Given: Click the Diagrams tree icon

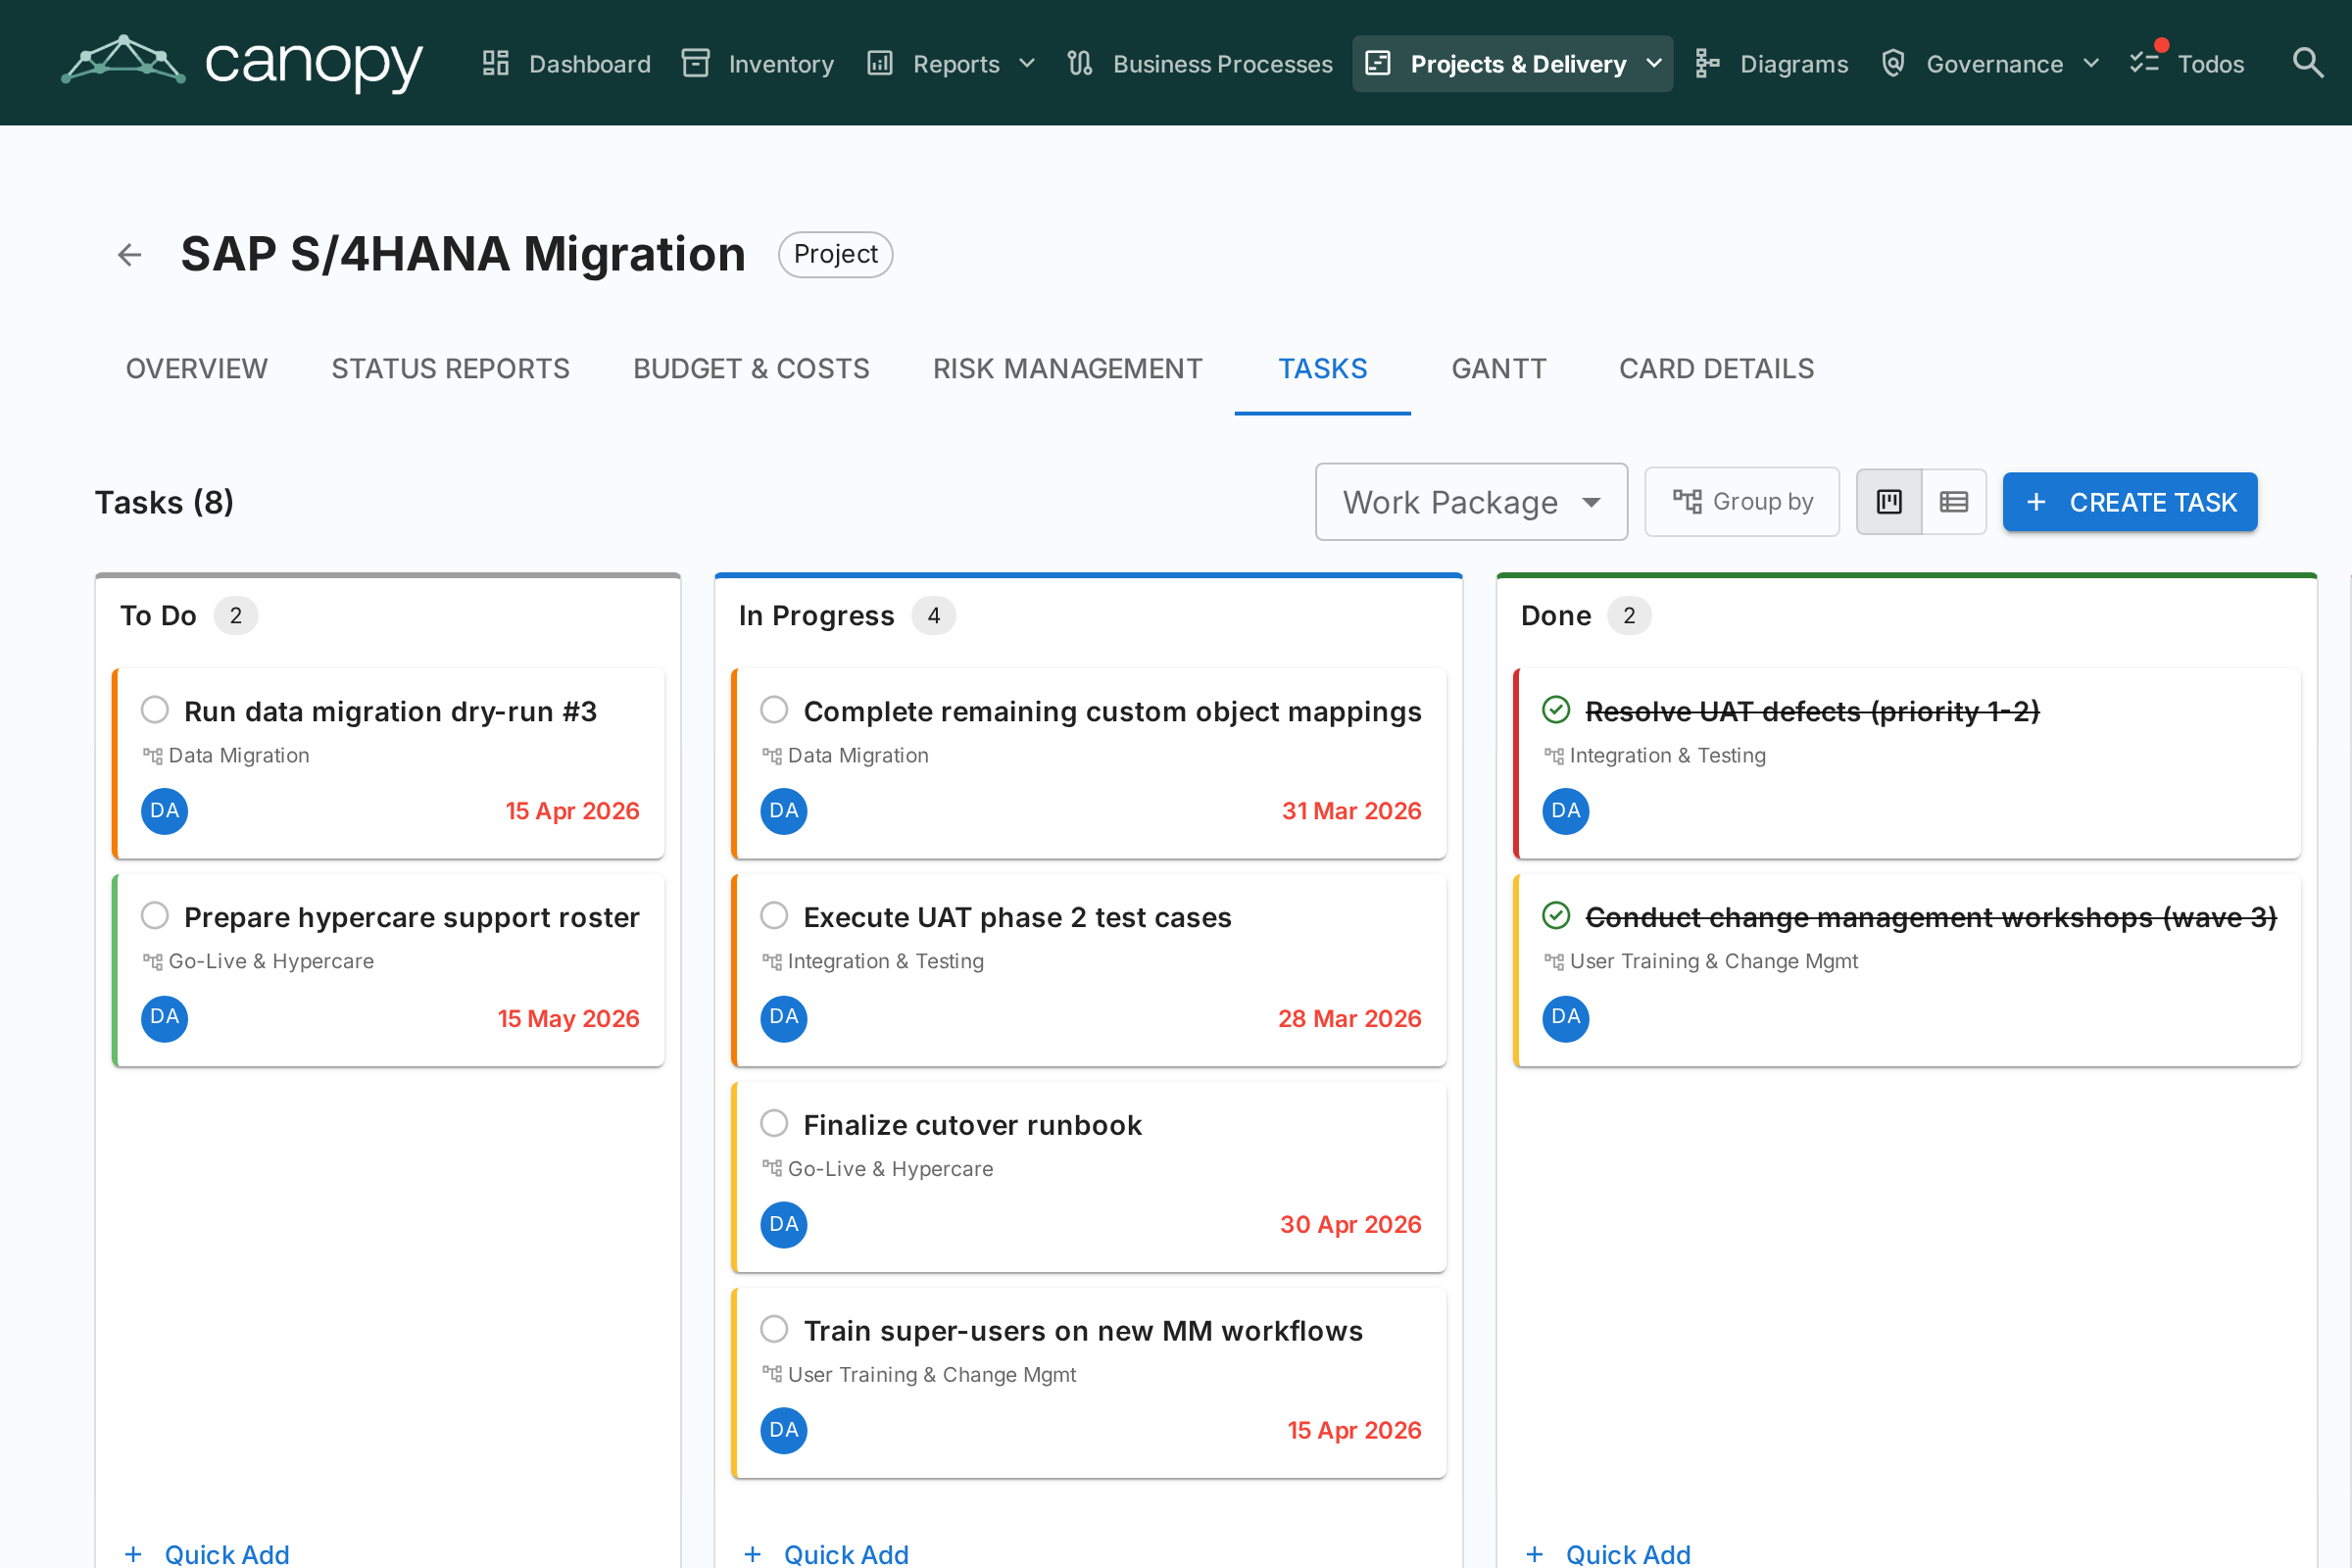Looking at the screenshot, I should pyautogui.click(x=1707, y=63).
